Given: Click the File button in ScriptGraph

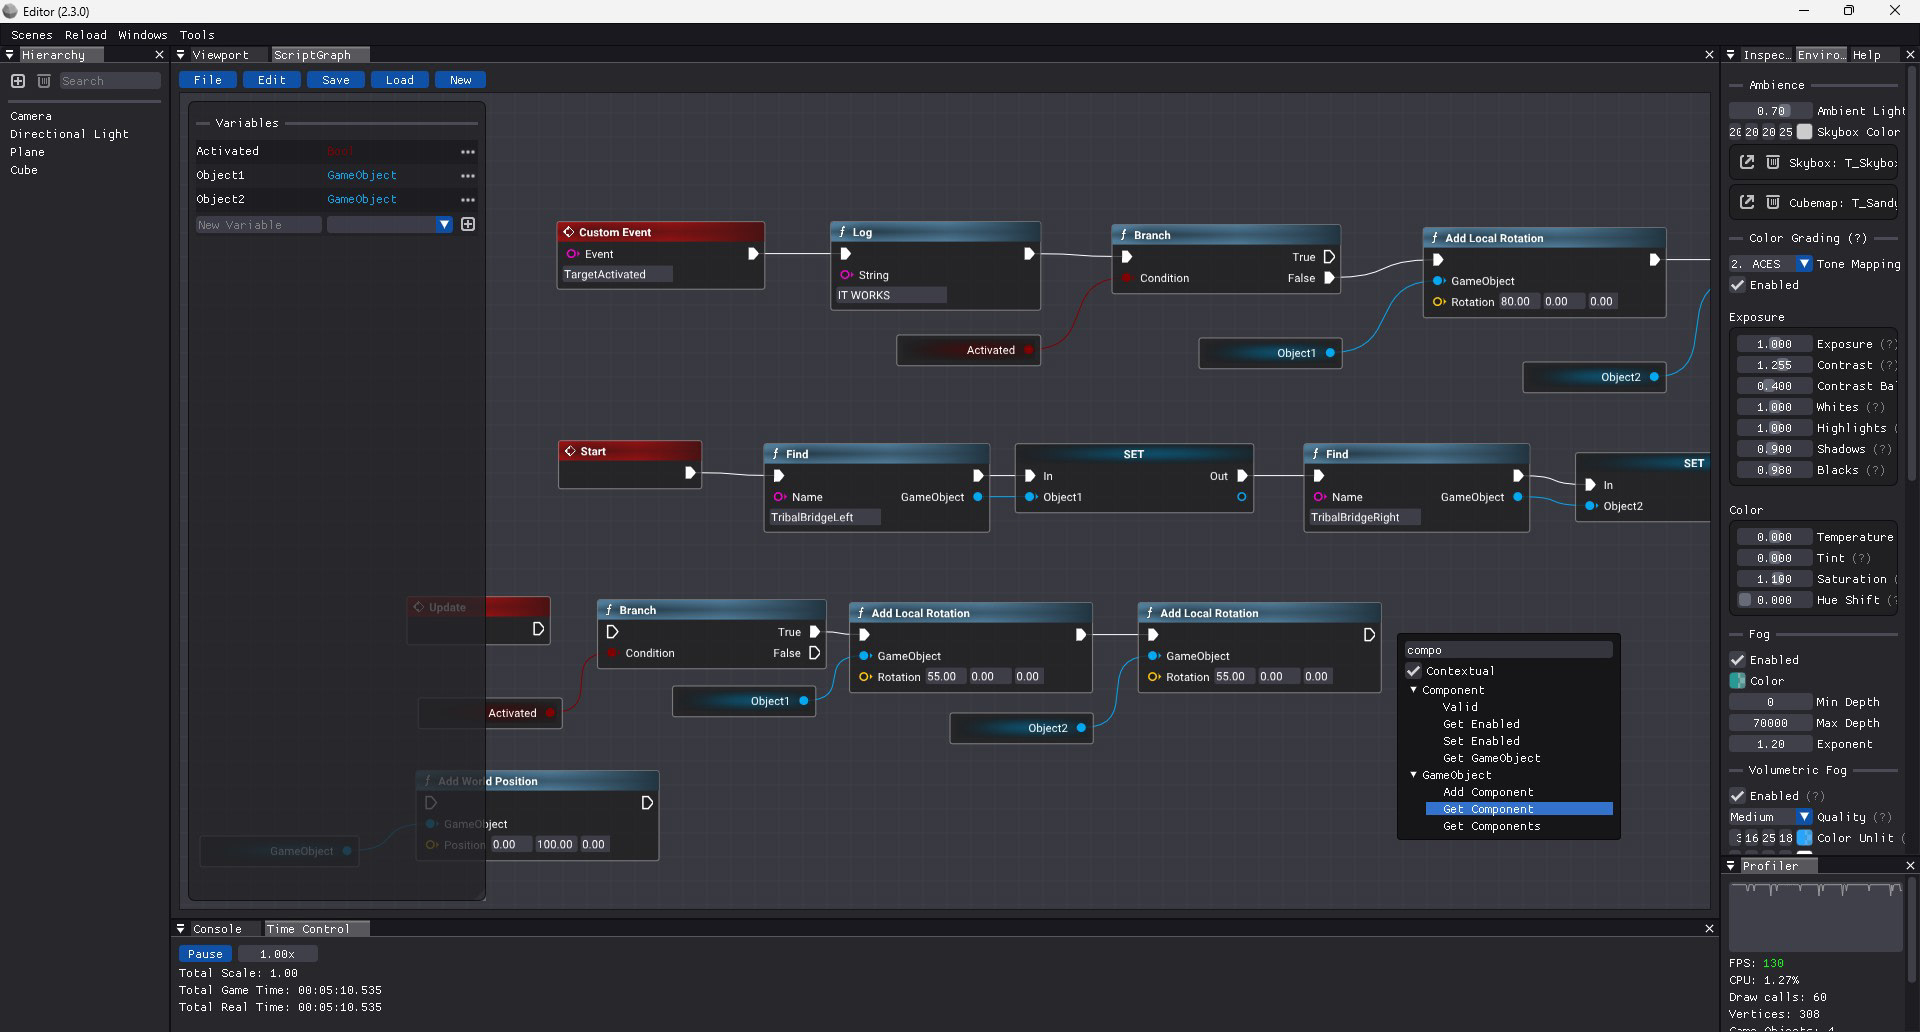Looking at the screenshot, I should coord(208,80).
